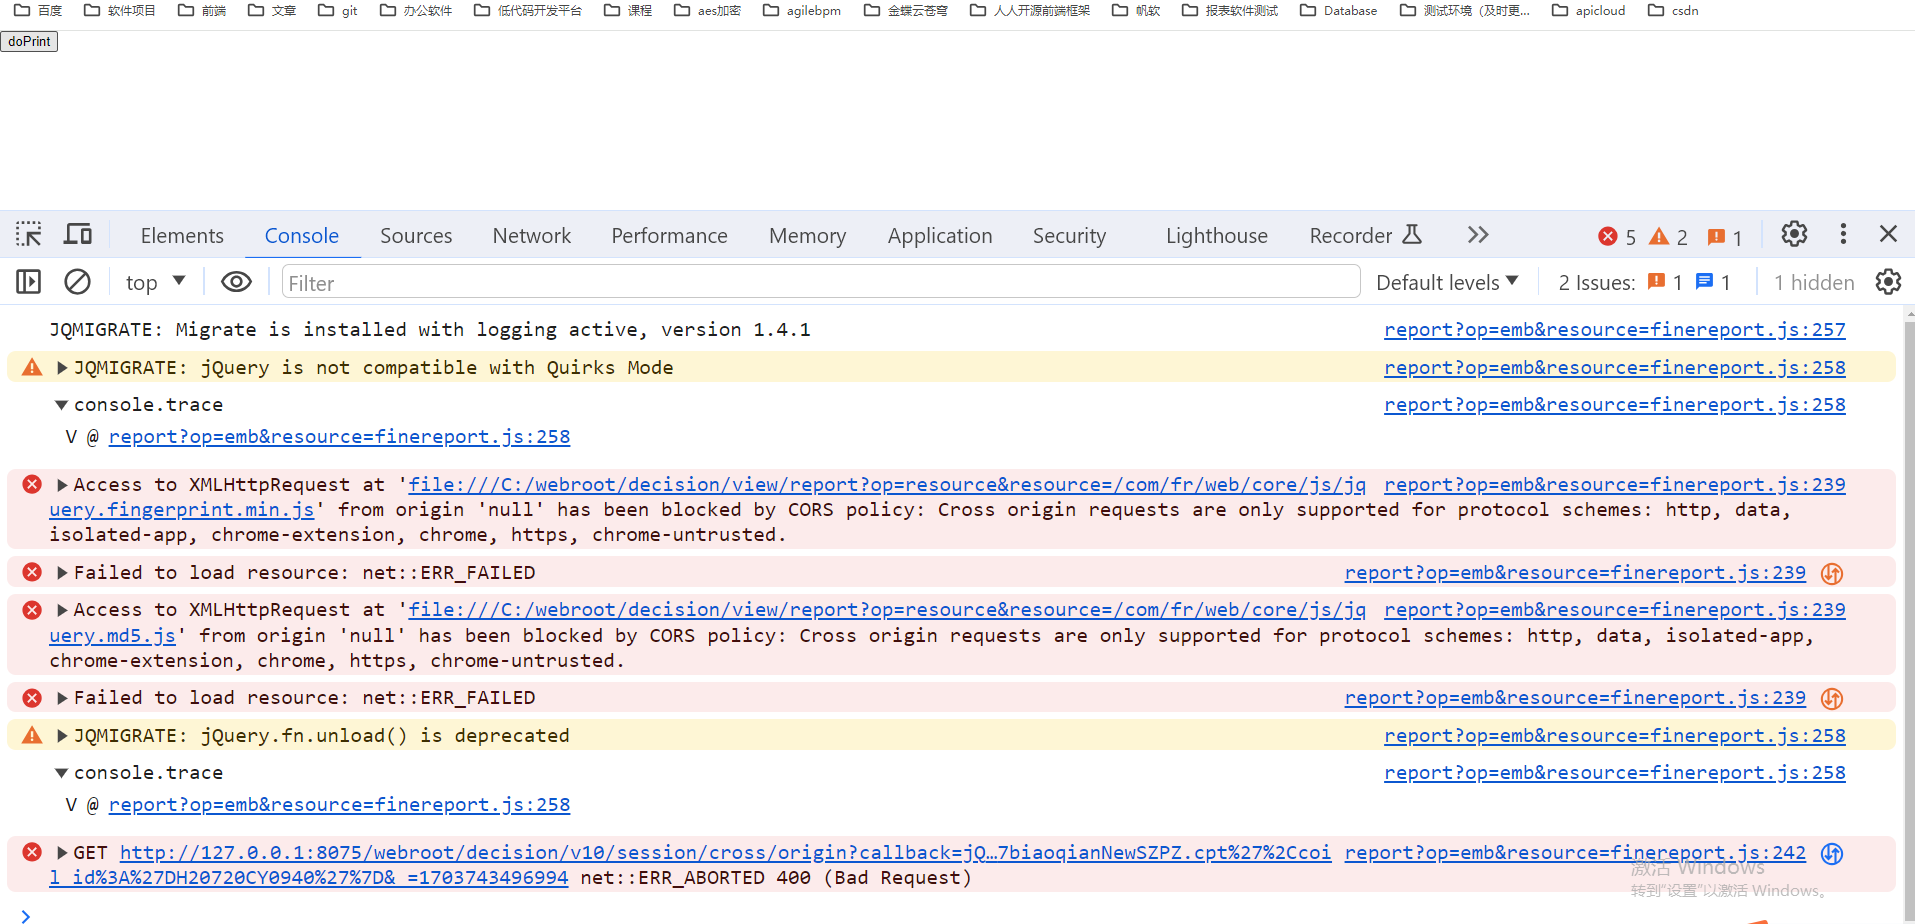This screenshot has height=924, width=1915.
Task: Expand the first Failed to load resource error
Action: pyautogui.click(x=62, y=573)
